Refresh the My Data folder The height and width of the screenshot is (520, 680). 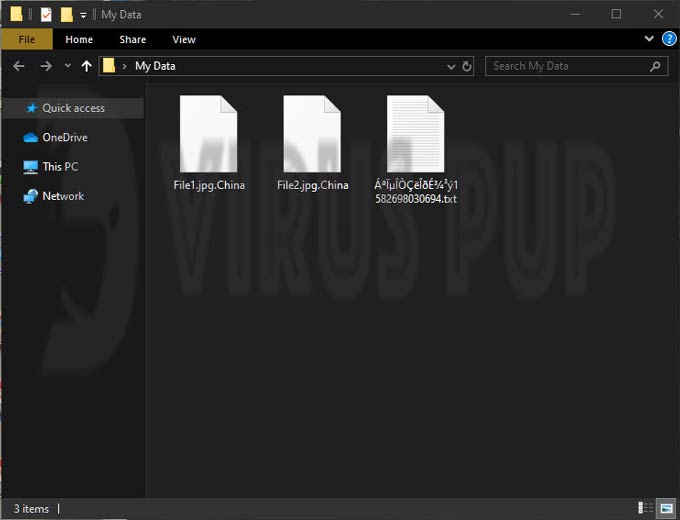pyautogui.click(x=467, y=66)
